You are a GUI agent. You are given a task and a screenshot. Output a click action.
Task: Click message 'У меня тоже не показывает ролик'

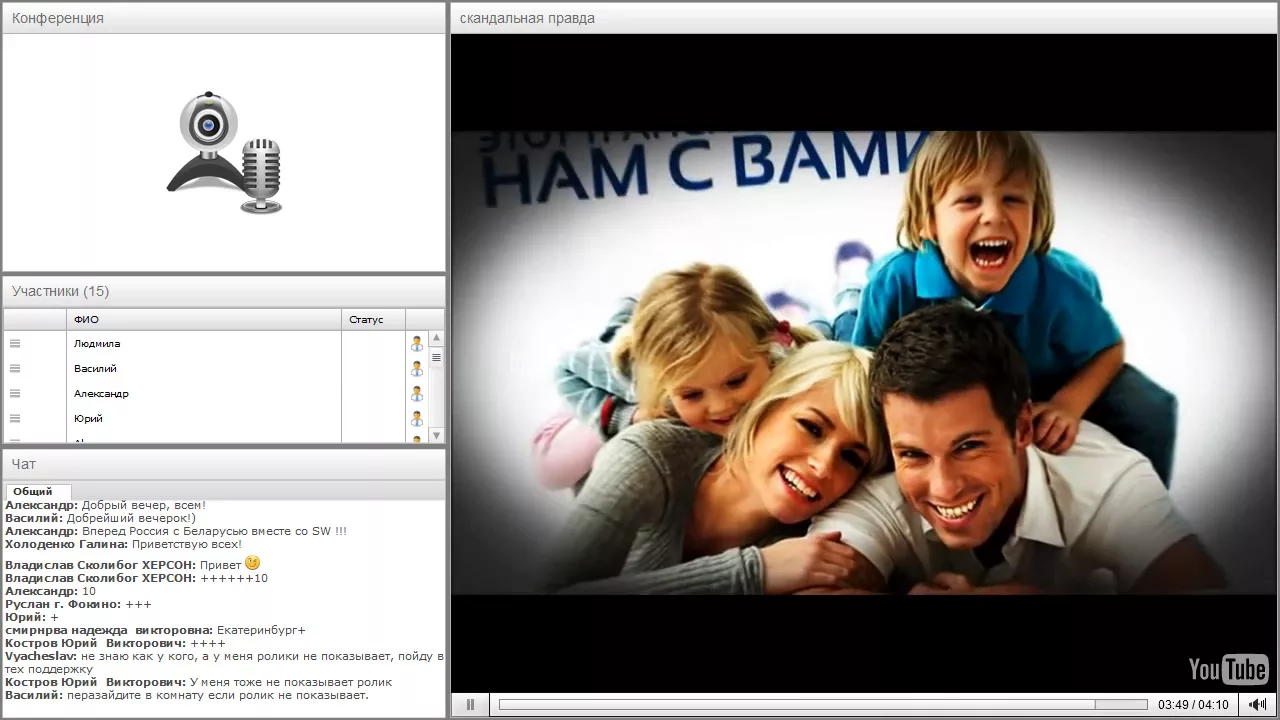(290, 682)
